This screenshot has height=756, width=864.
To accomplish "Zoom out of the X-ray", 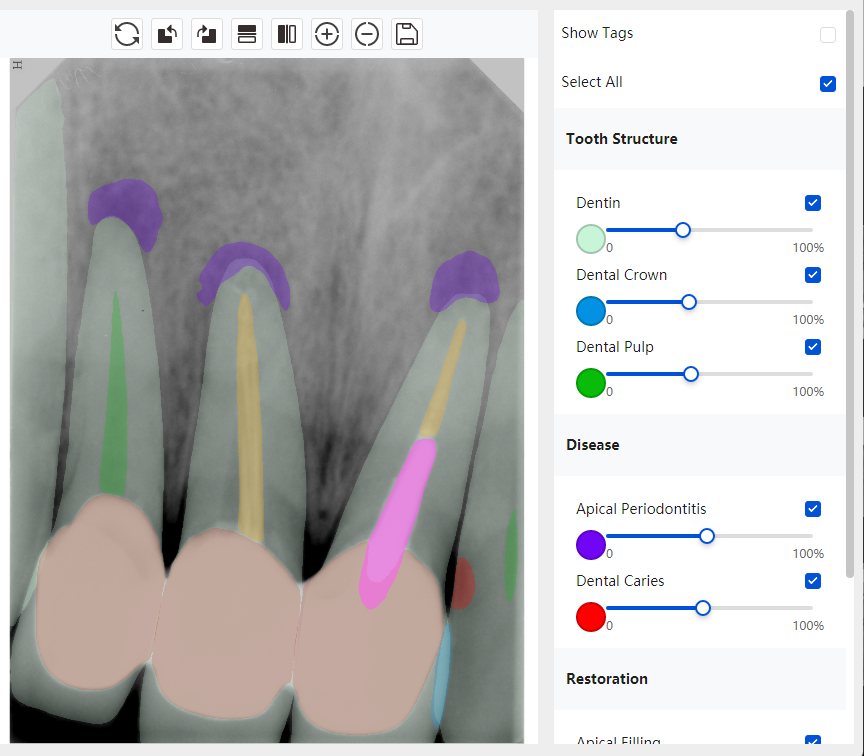I will [367, 34].
